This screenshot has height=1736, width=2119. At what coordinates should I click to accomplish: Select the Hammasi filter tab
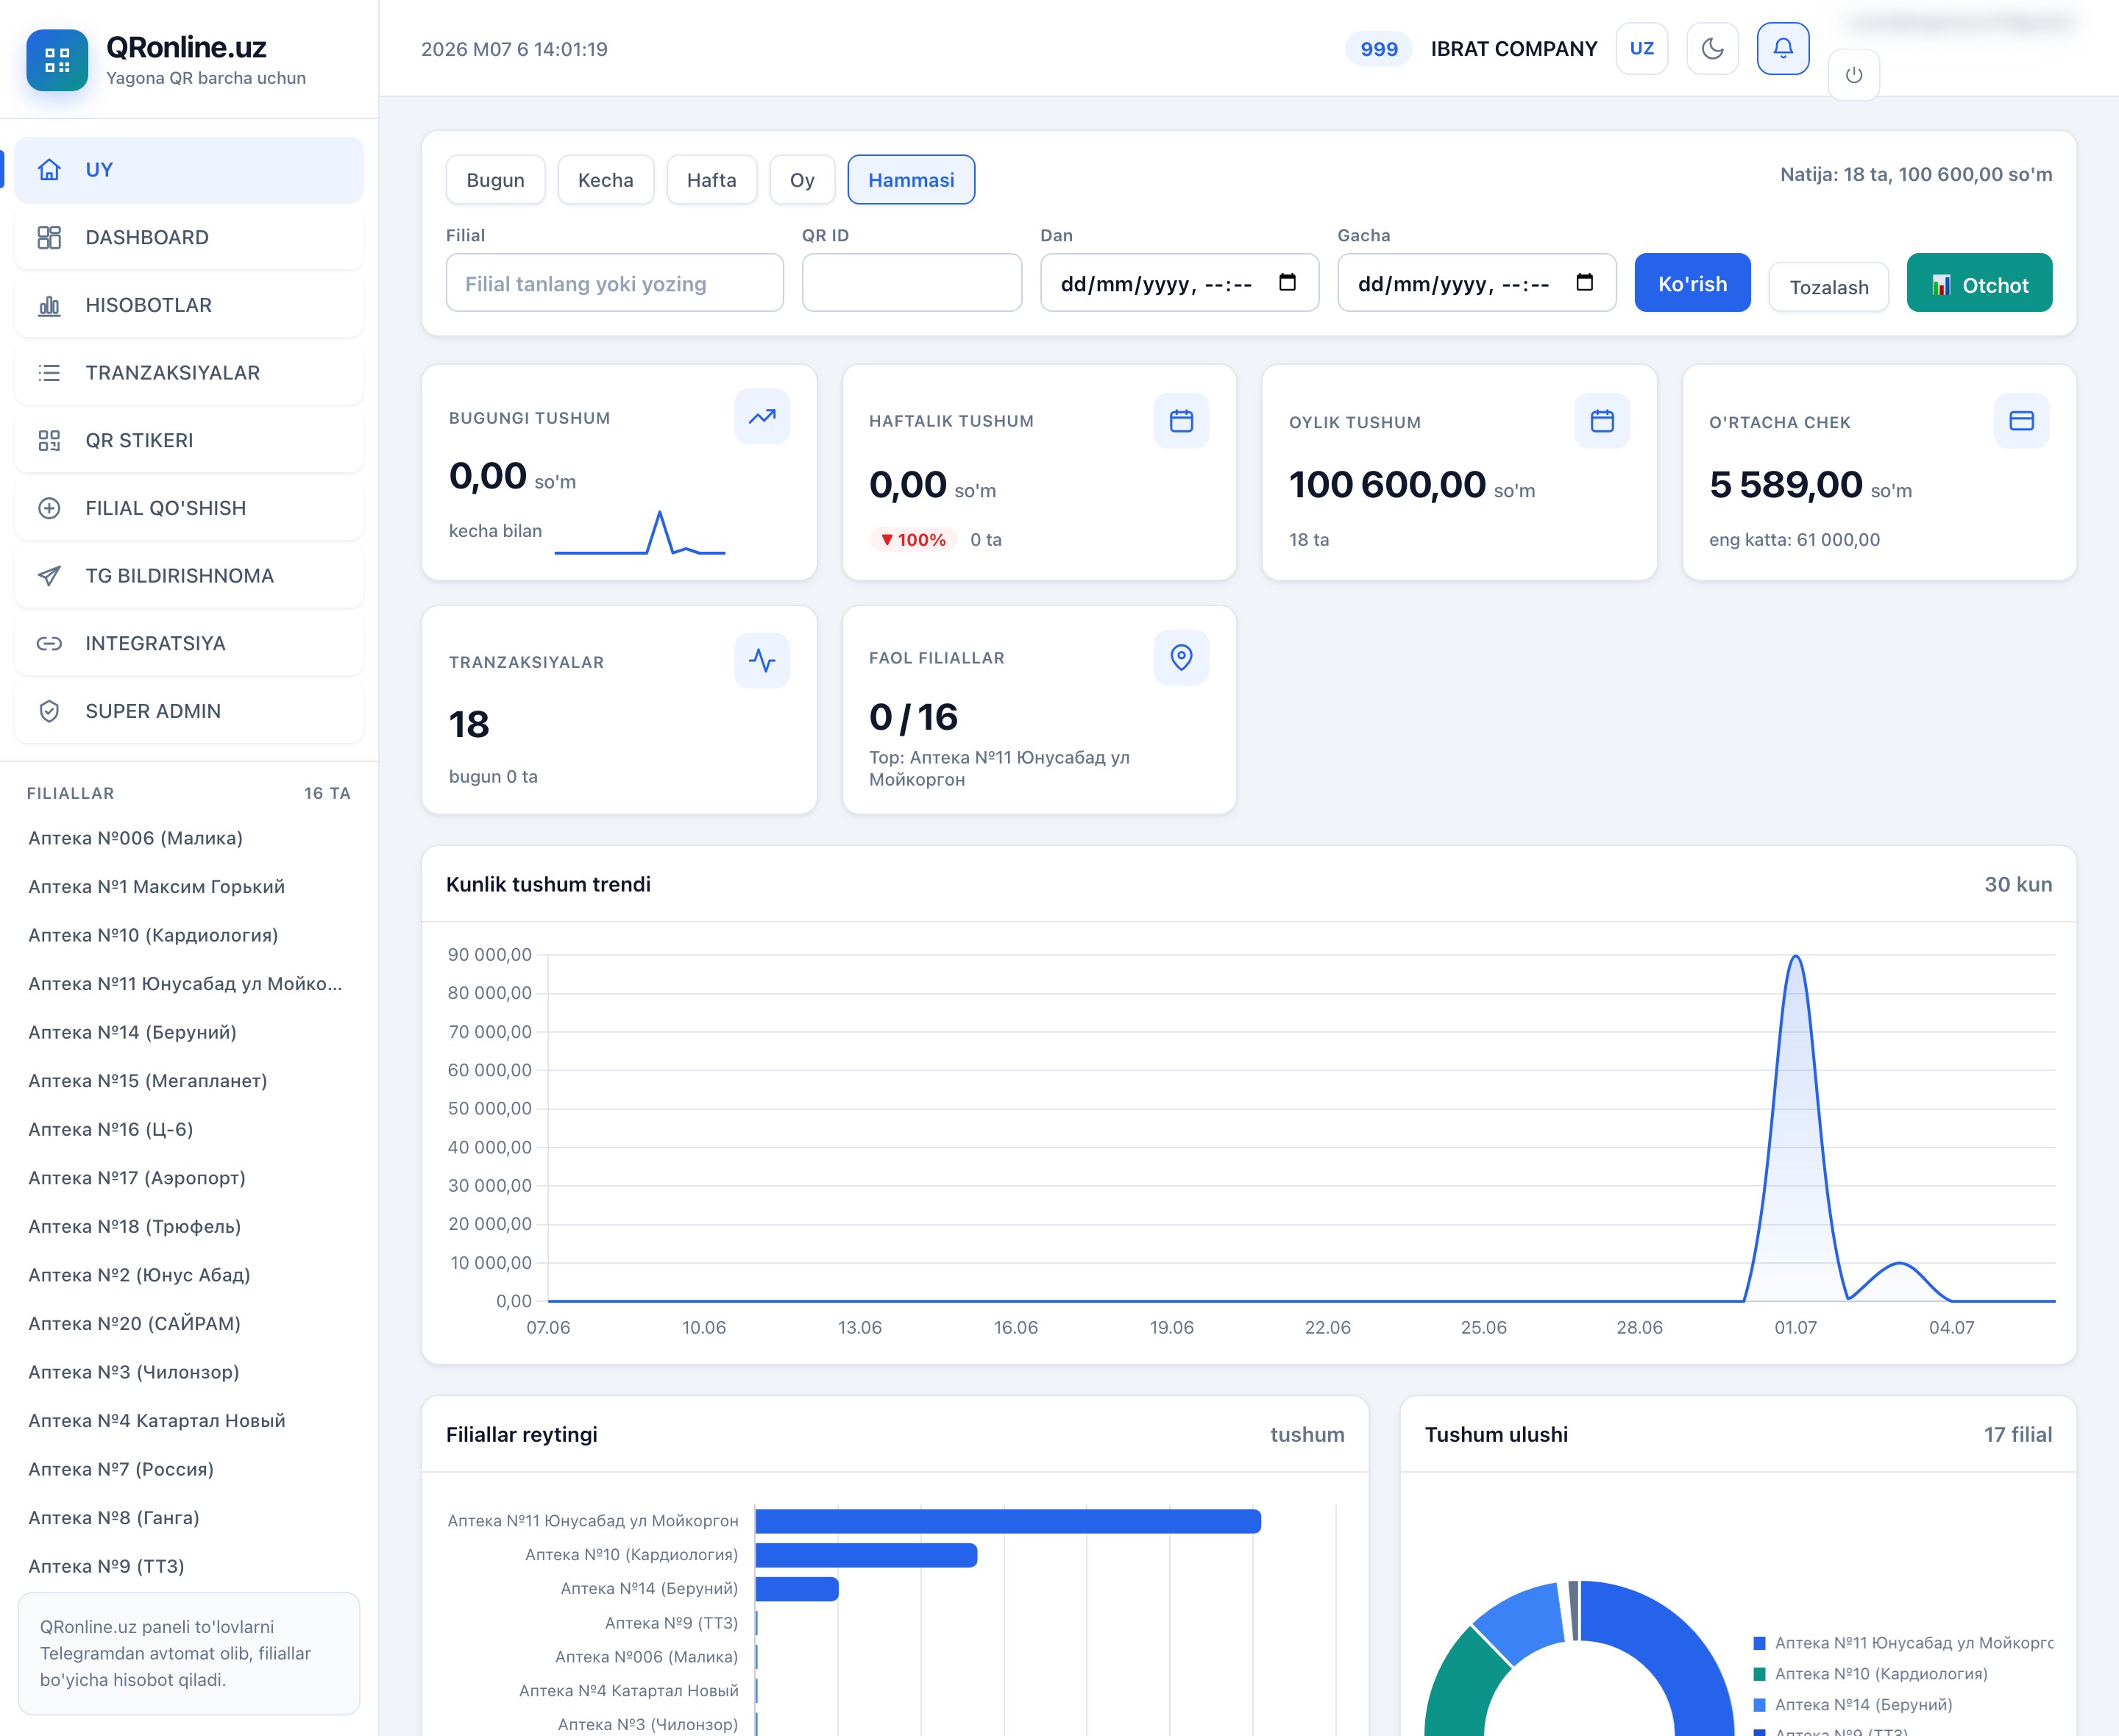pos(911,180)
